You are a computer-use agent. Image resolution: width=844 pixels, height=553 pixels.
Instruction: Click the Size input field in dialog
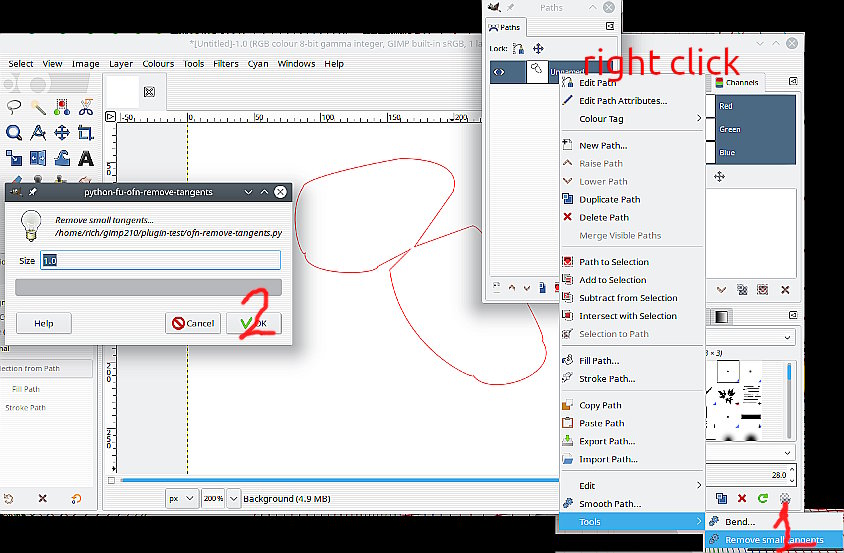(160, 261)
